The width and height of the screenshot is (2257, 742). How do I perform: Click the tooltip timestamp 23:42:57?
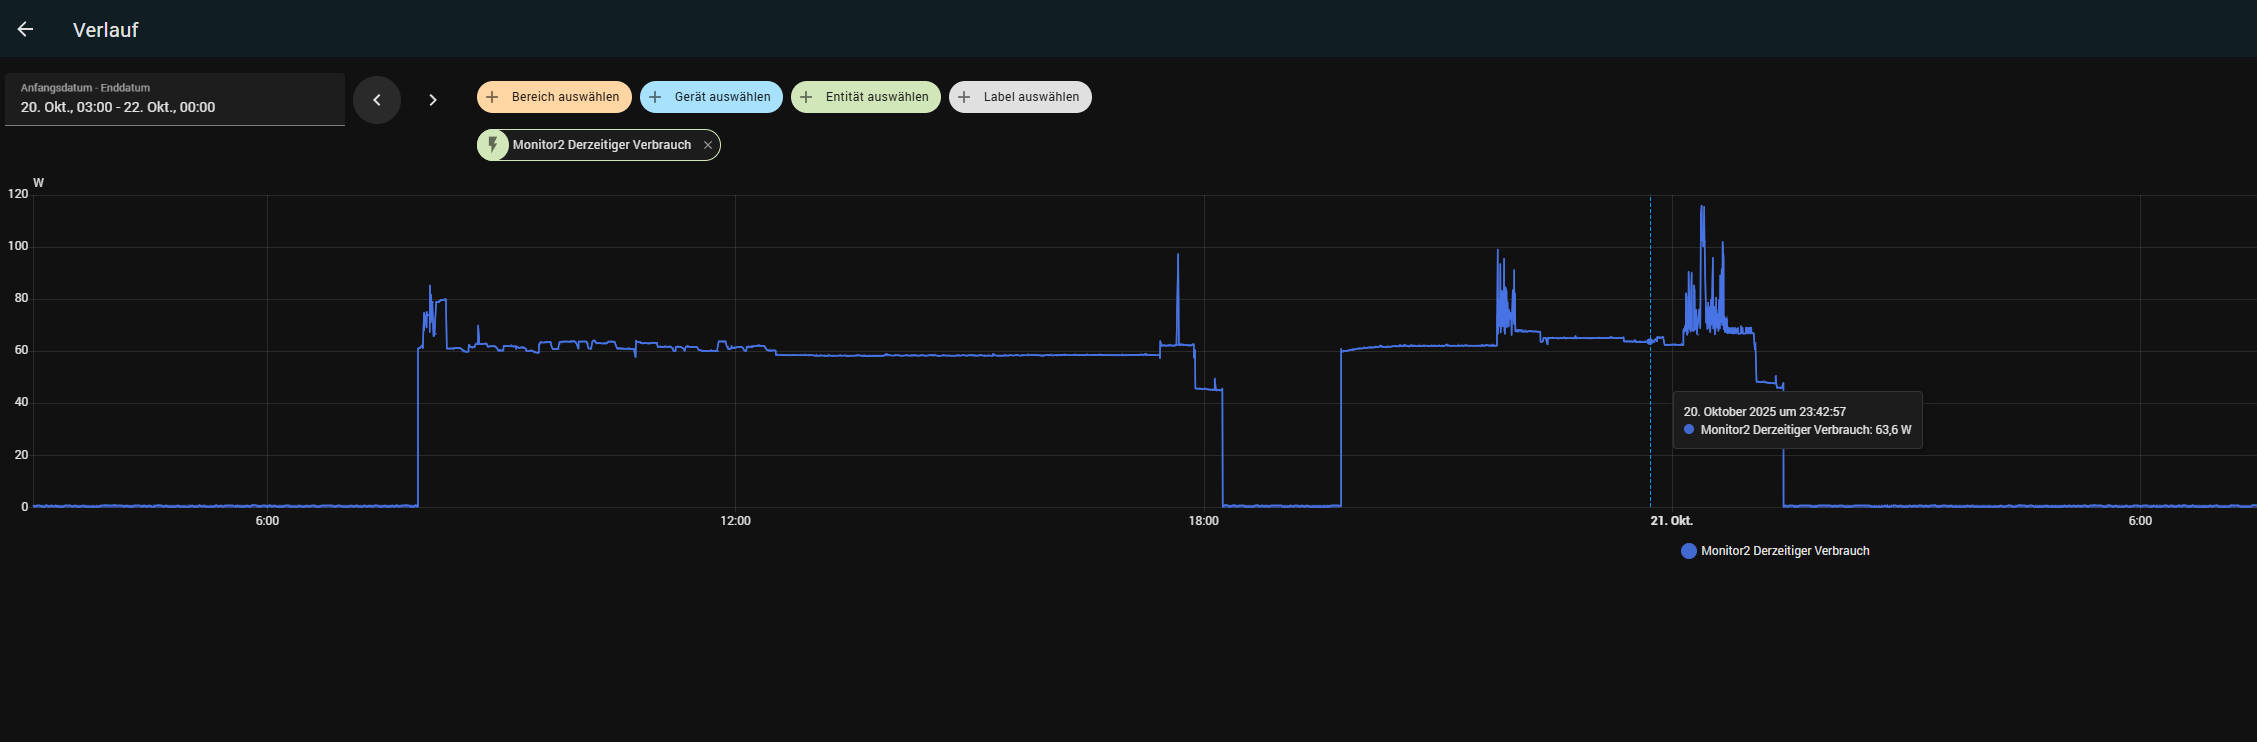coord(1822,412)
